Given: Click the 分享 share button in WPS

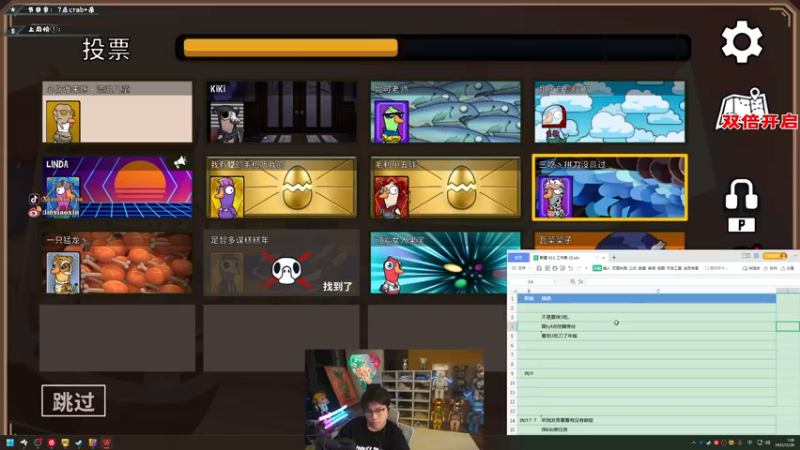Looking at the screenshot, I should point(786,268).
